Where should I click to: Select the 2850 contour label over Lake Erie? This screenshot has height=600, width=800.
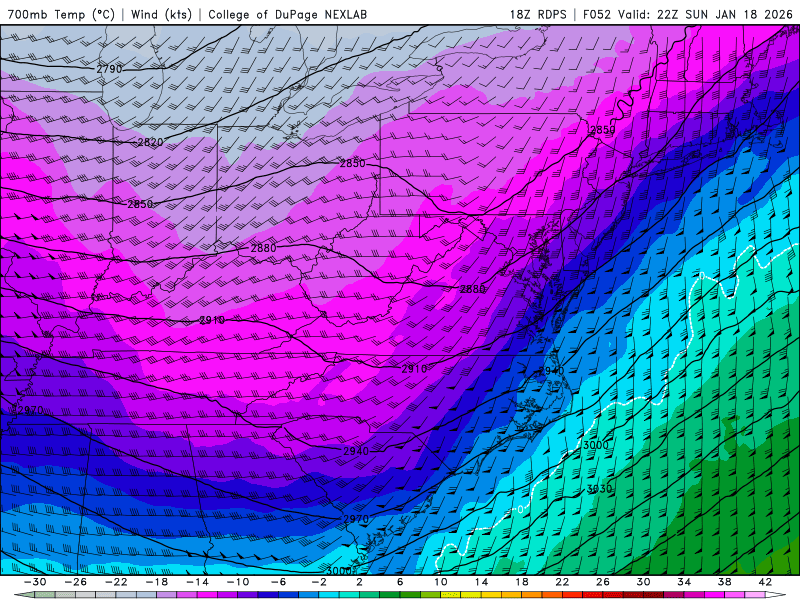[353, 163]
